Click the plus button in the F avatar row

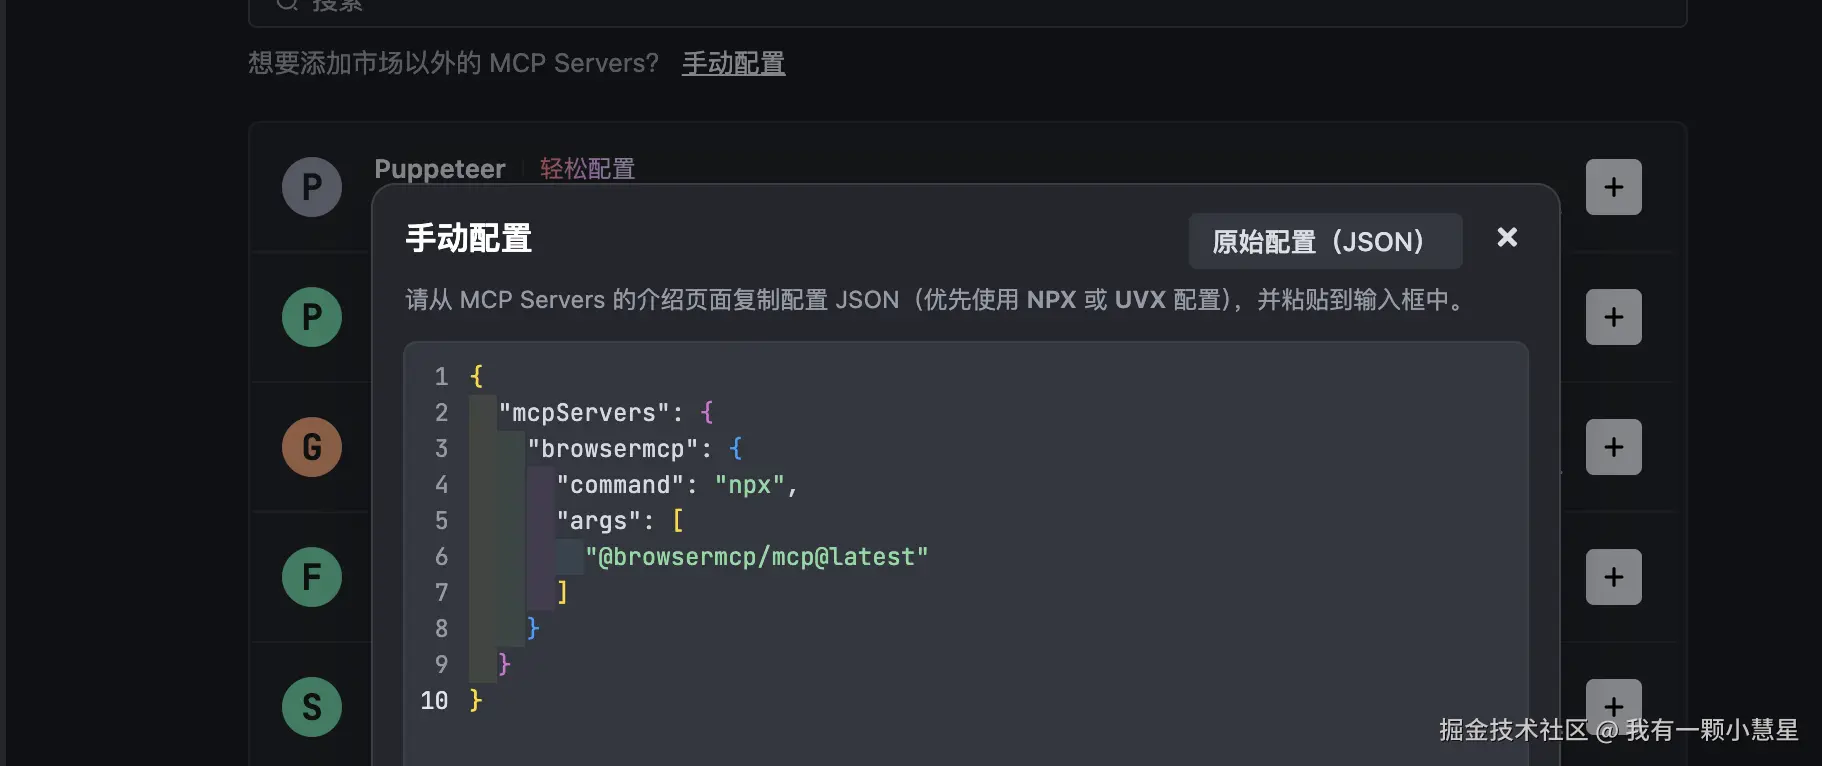pyautogui.click(x=1613, y=577)
